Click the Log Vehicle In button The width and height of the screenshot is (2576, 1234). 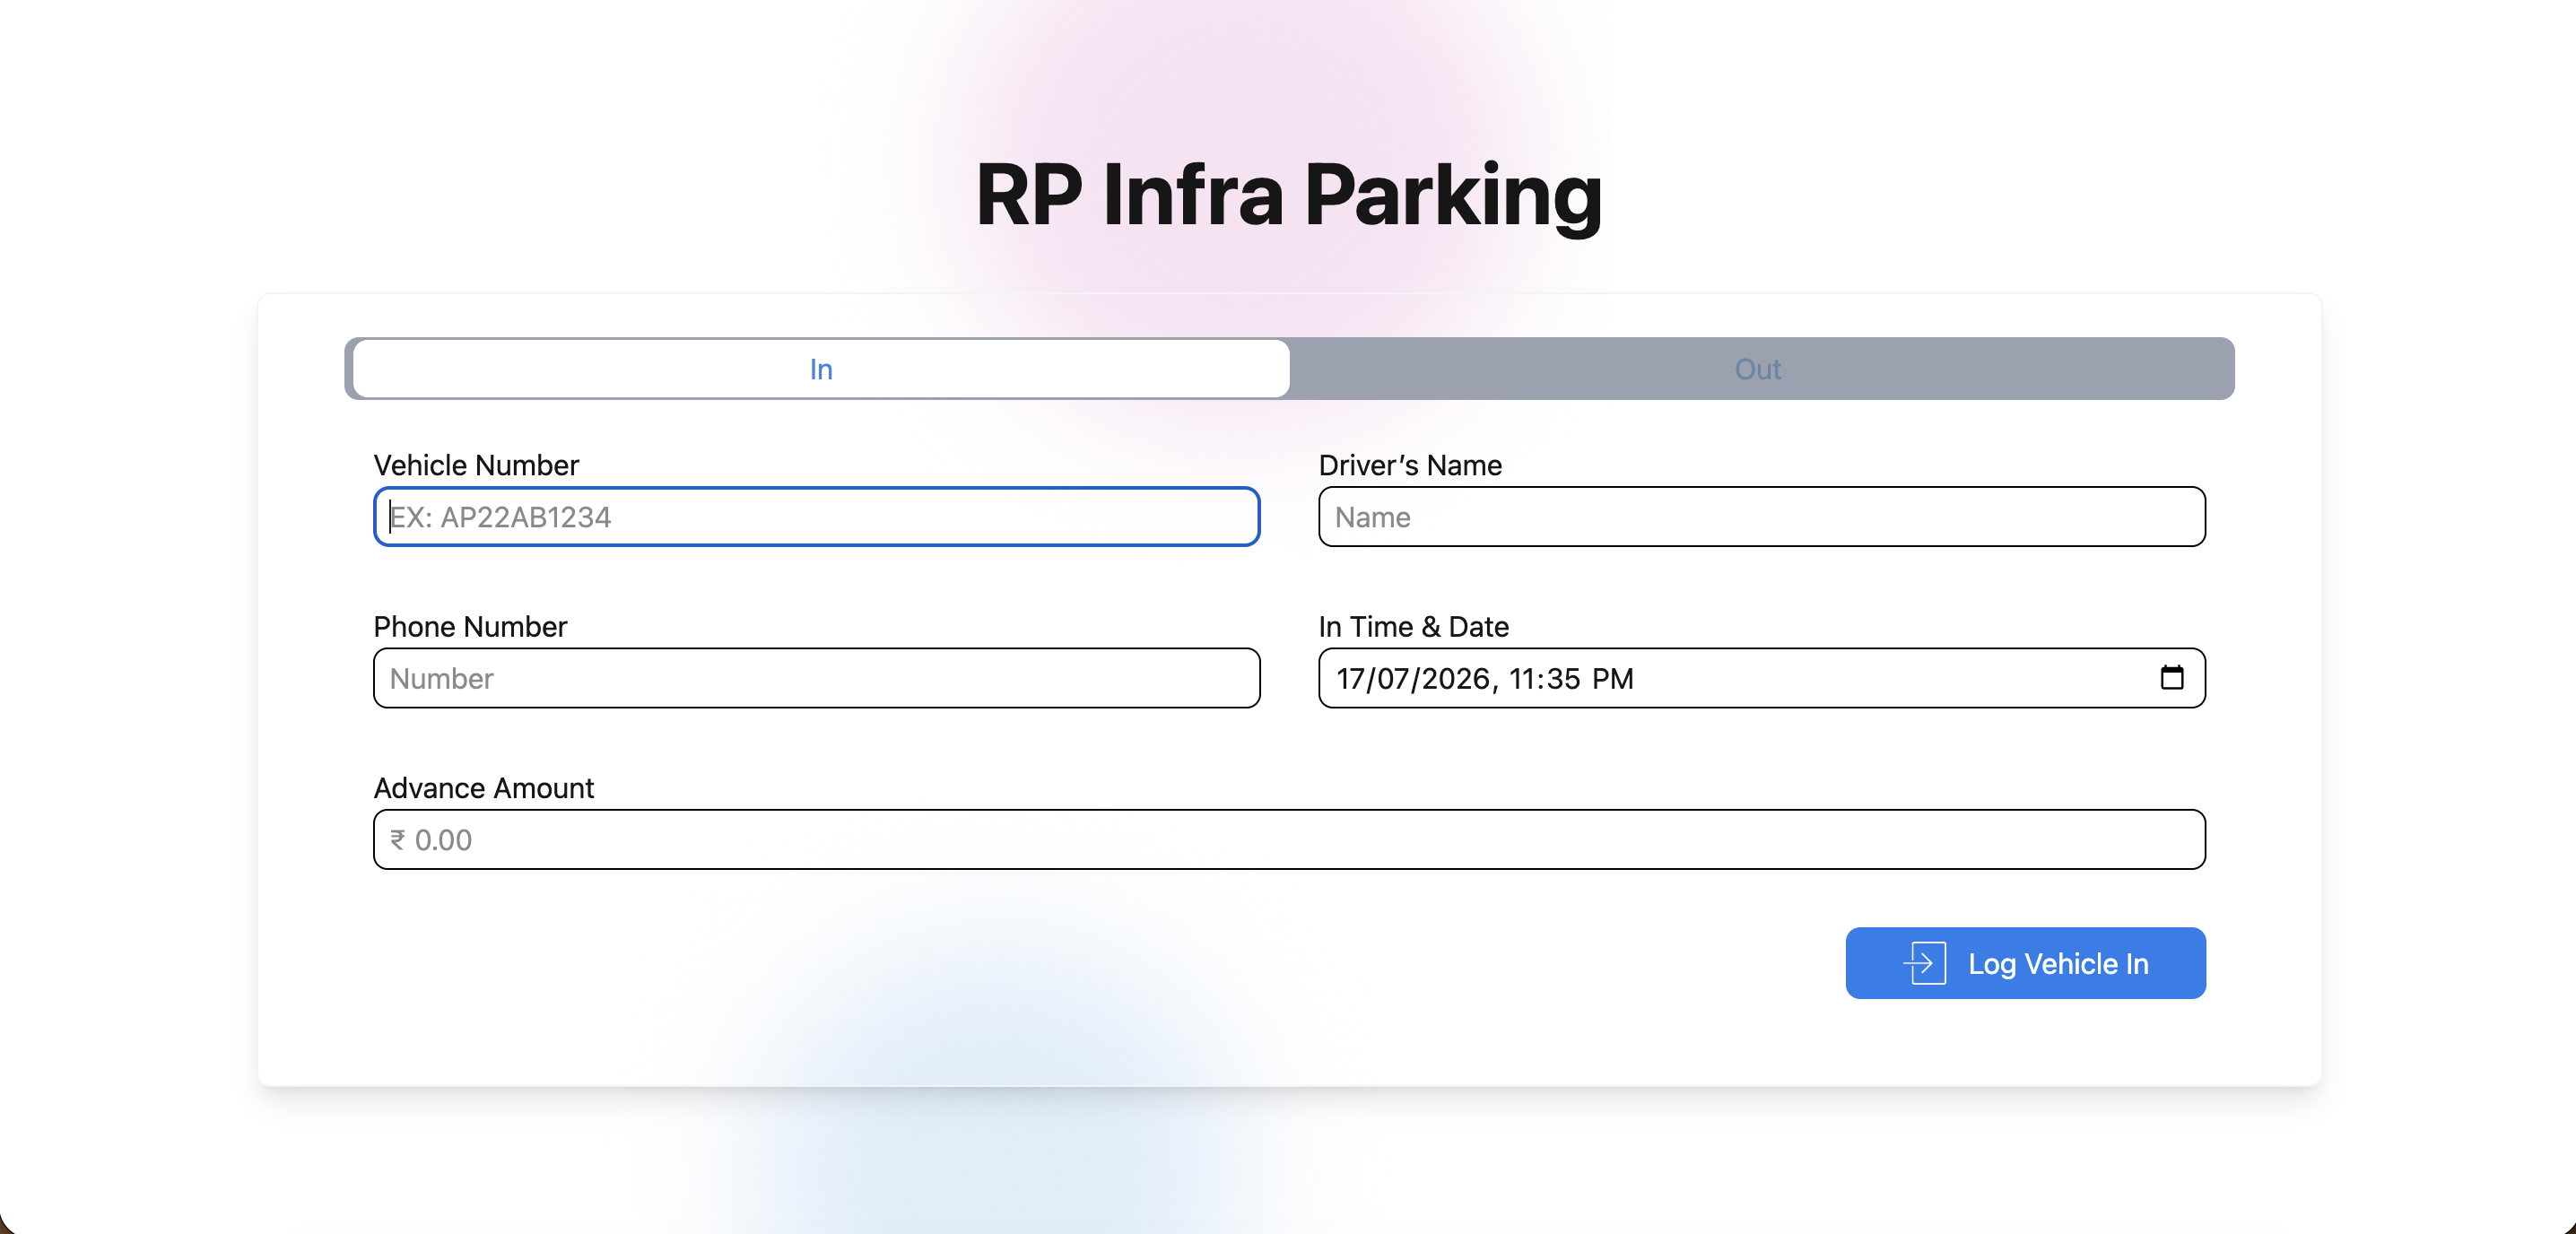point(2025,963)
